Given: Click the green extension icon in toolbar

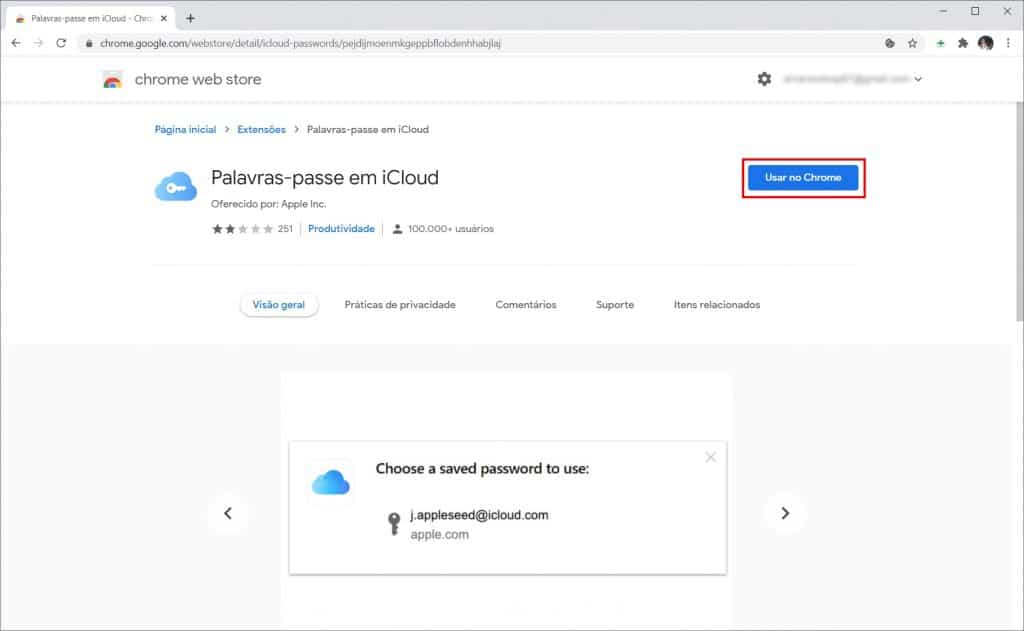Looking at the screenshot, I should [940, 43].
